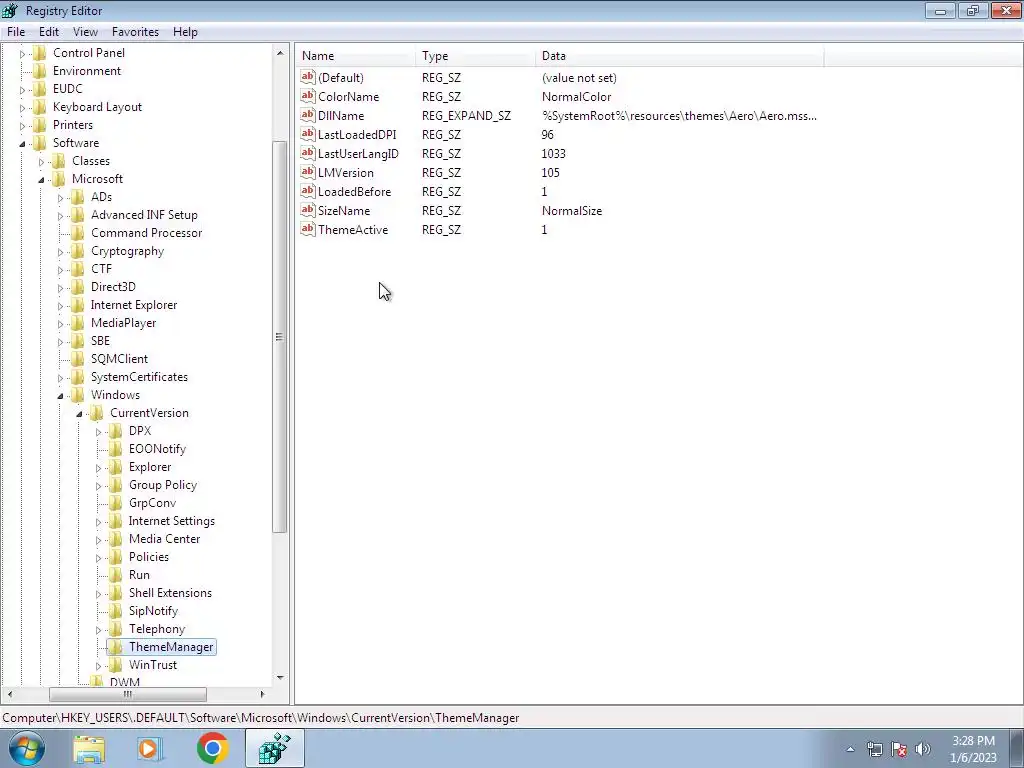Click the ColorName value string icon
The image size is (1024, 768).
[x=308, y=96]
